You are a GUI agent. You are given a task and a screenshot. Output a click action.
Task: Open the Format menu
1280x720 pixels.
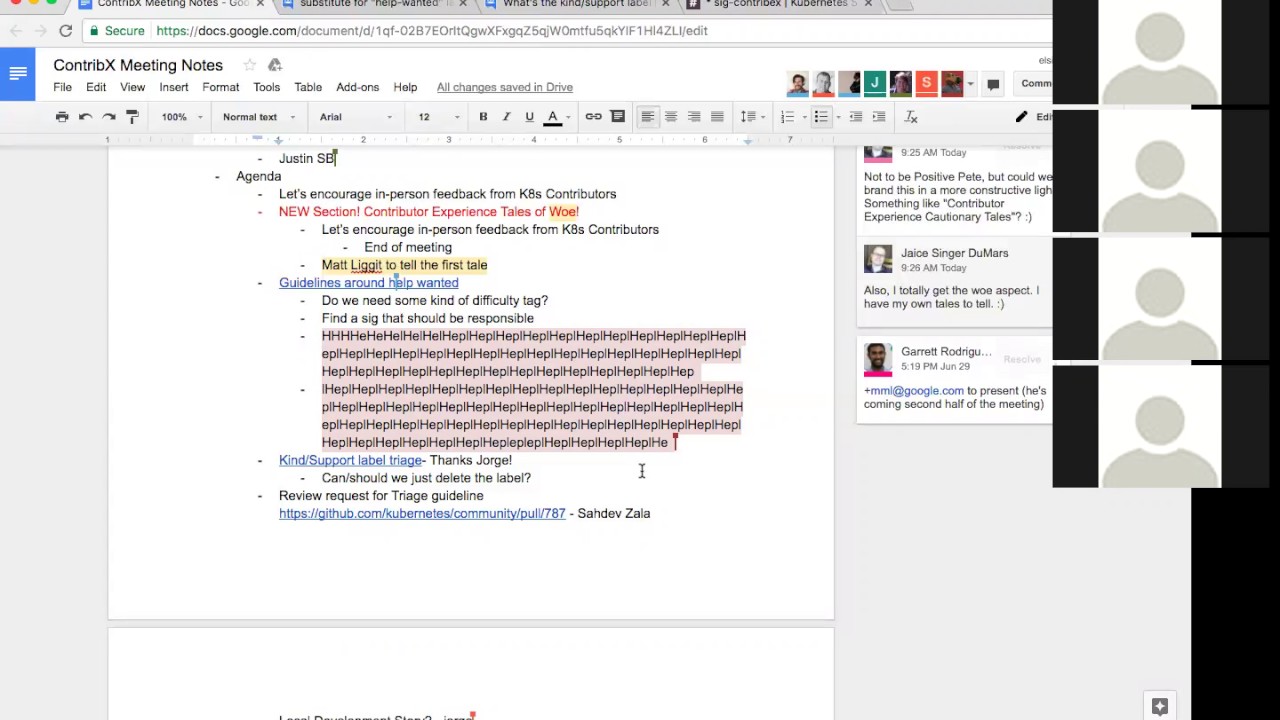220,87
